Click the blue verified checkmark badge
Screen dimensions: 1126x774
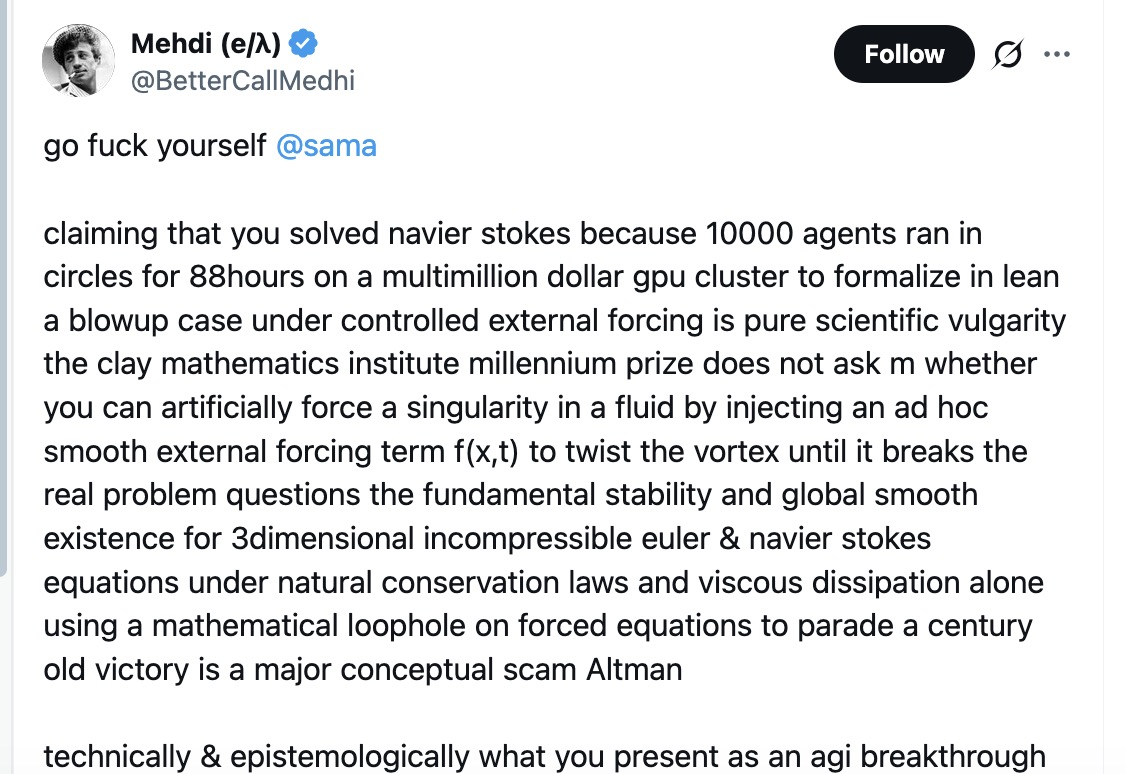(x=303, y=44)
